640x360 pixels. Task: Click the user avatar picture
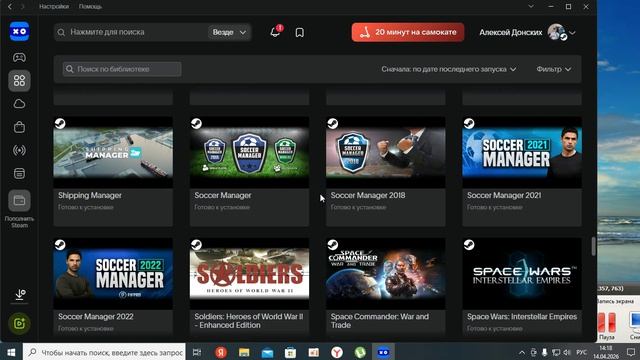coord(556,32)
